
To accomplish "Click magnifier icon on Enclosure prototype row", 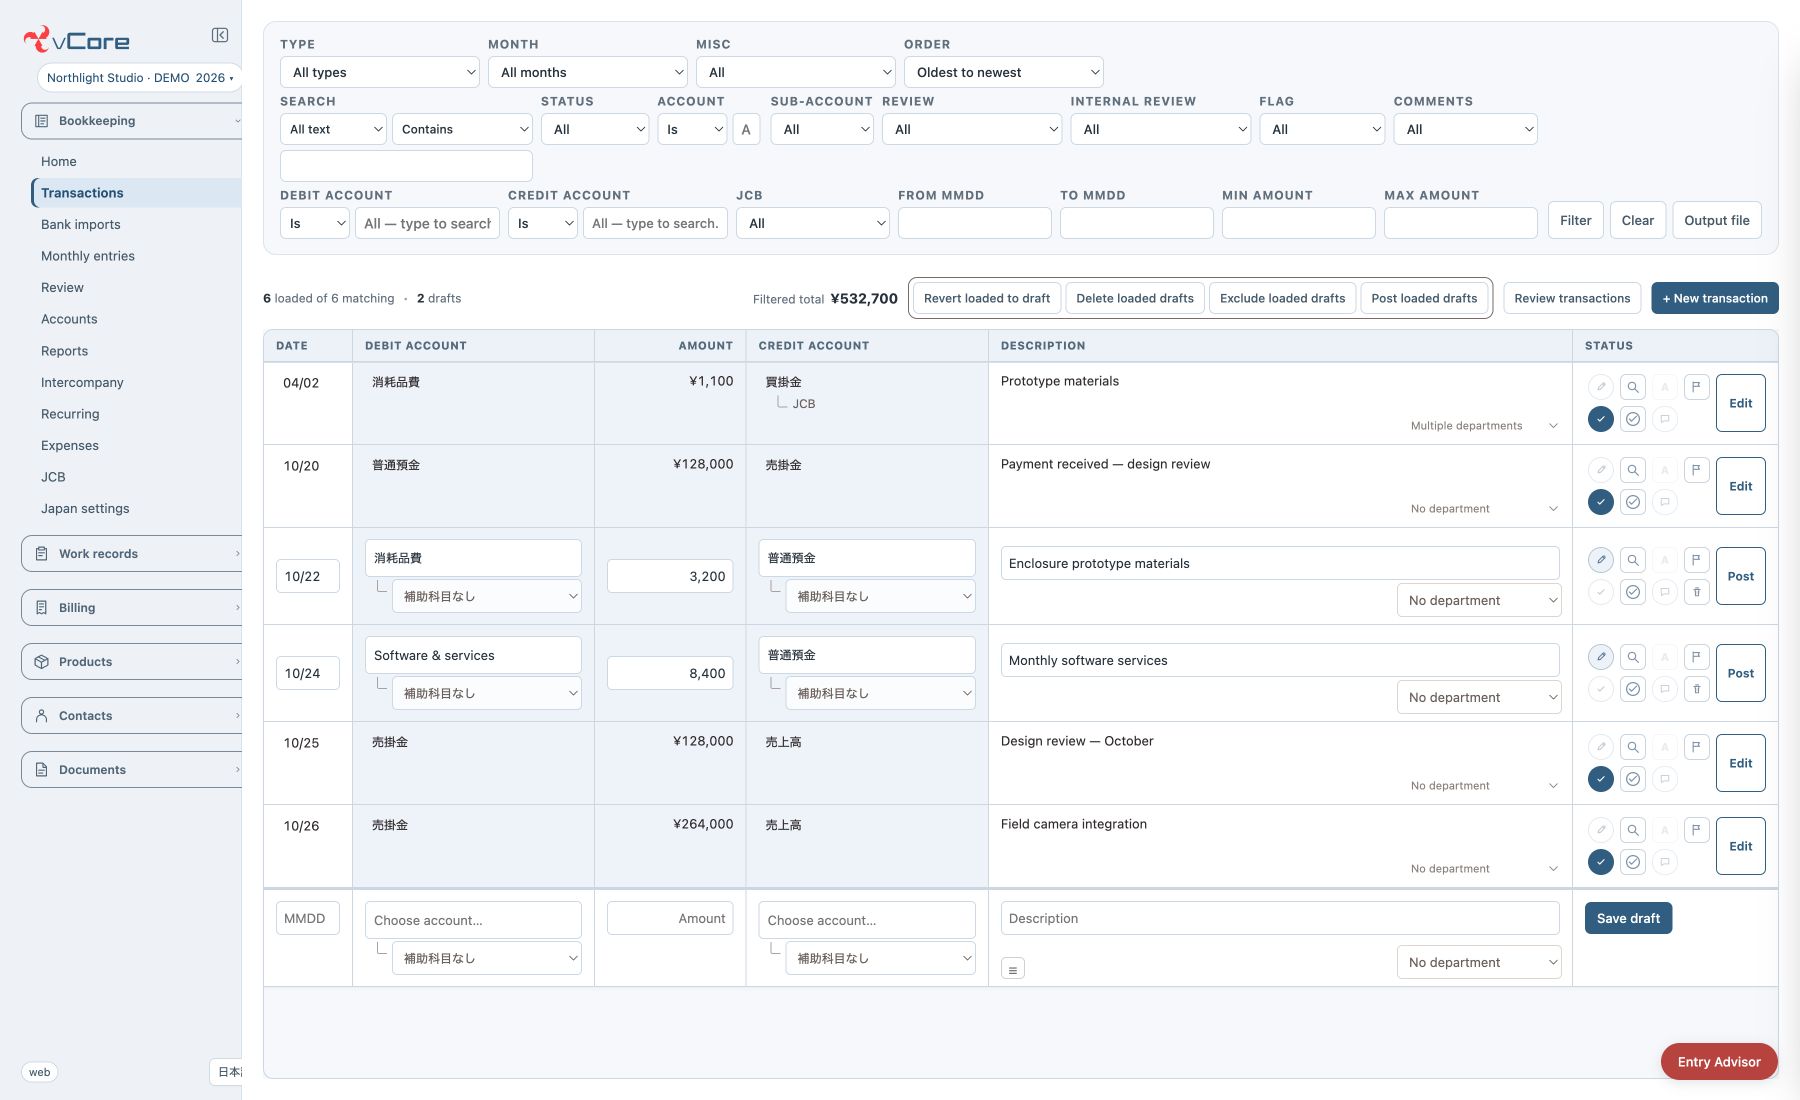I will 1632,560.
